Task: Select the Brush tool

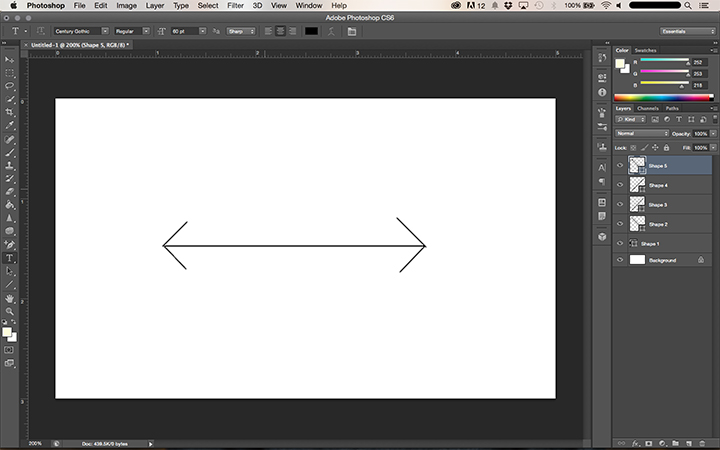Action: pyautogui.click(x=9, y=152)
